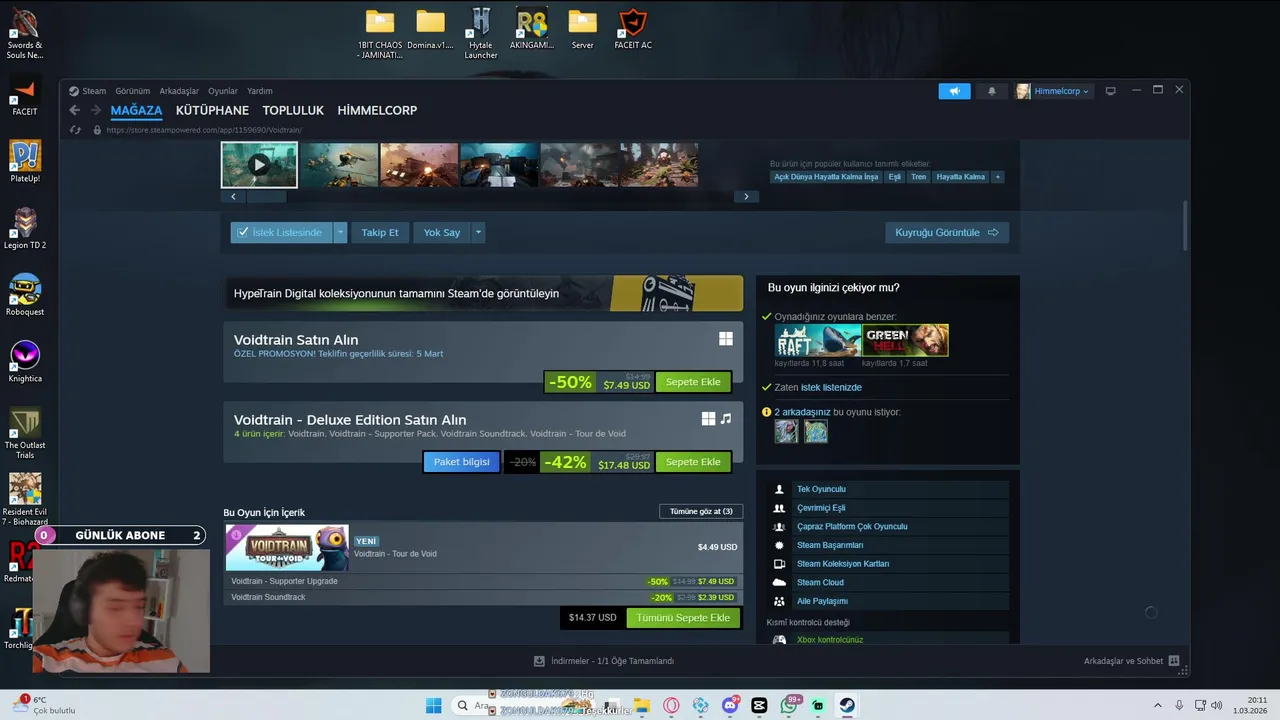The image size is (1280, 720).
Task: Open the Arkadaşlar menu
Action: click(179, 91)
